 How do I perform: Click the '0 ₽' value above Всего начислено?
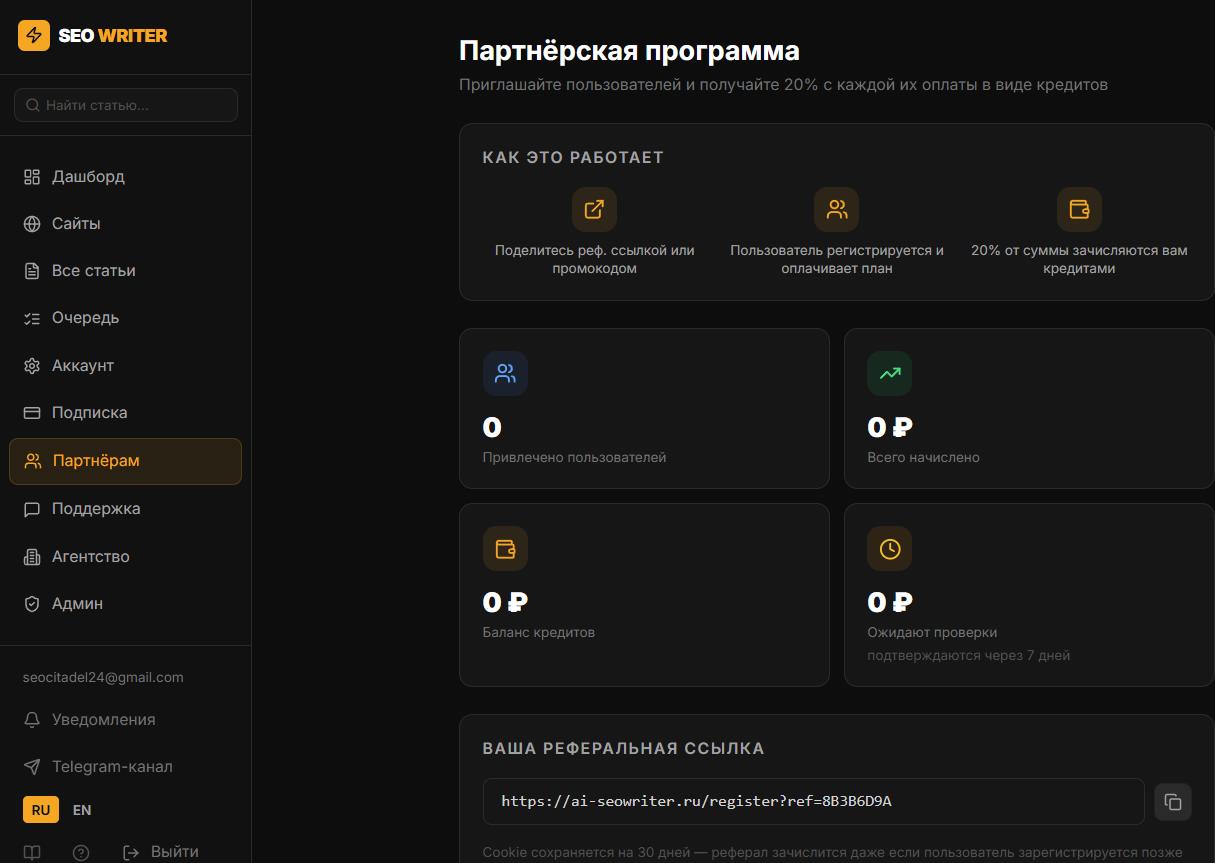890,428
